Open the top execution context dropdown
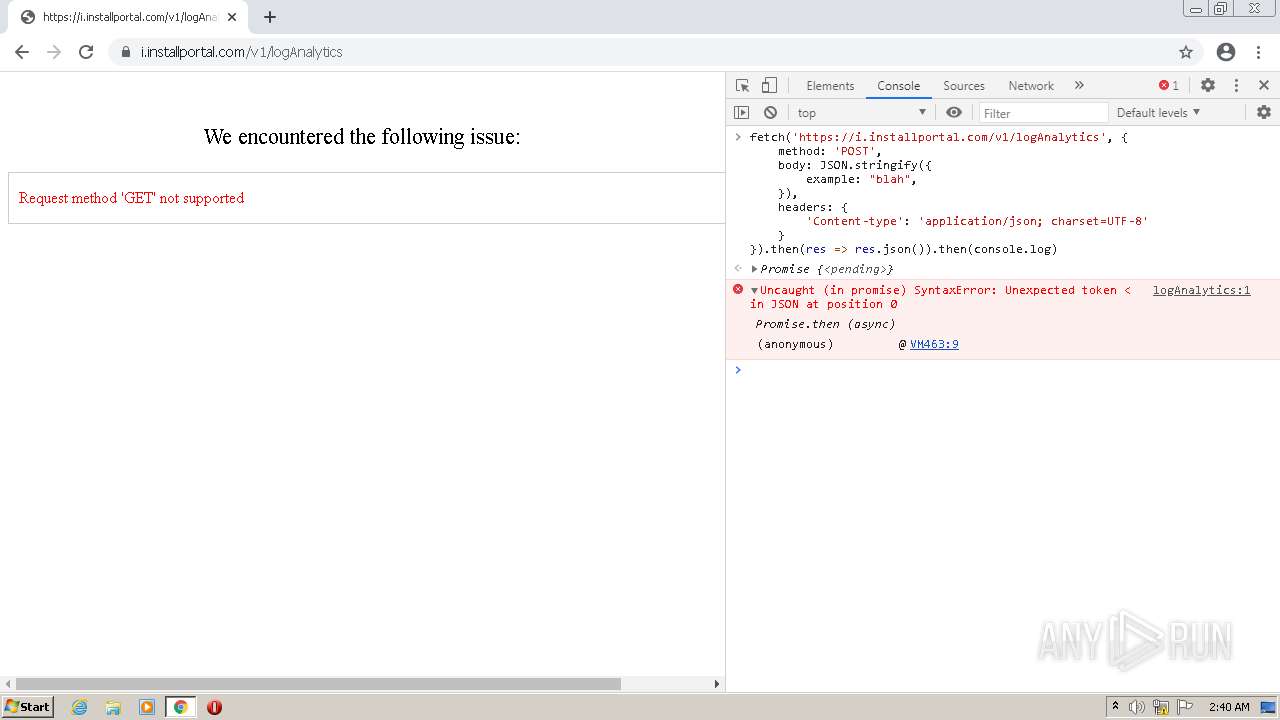The height and width of the screenshot is (720, 1280). pos(862,113)
